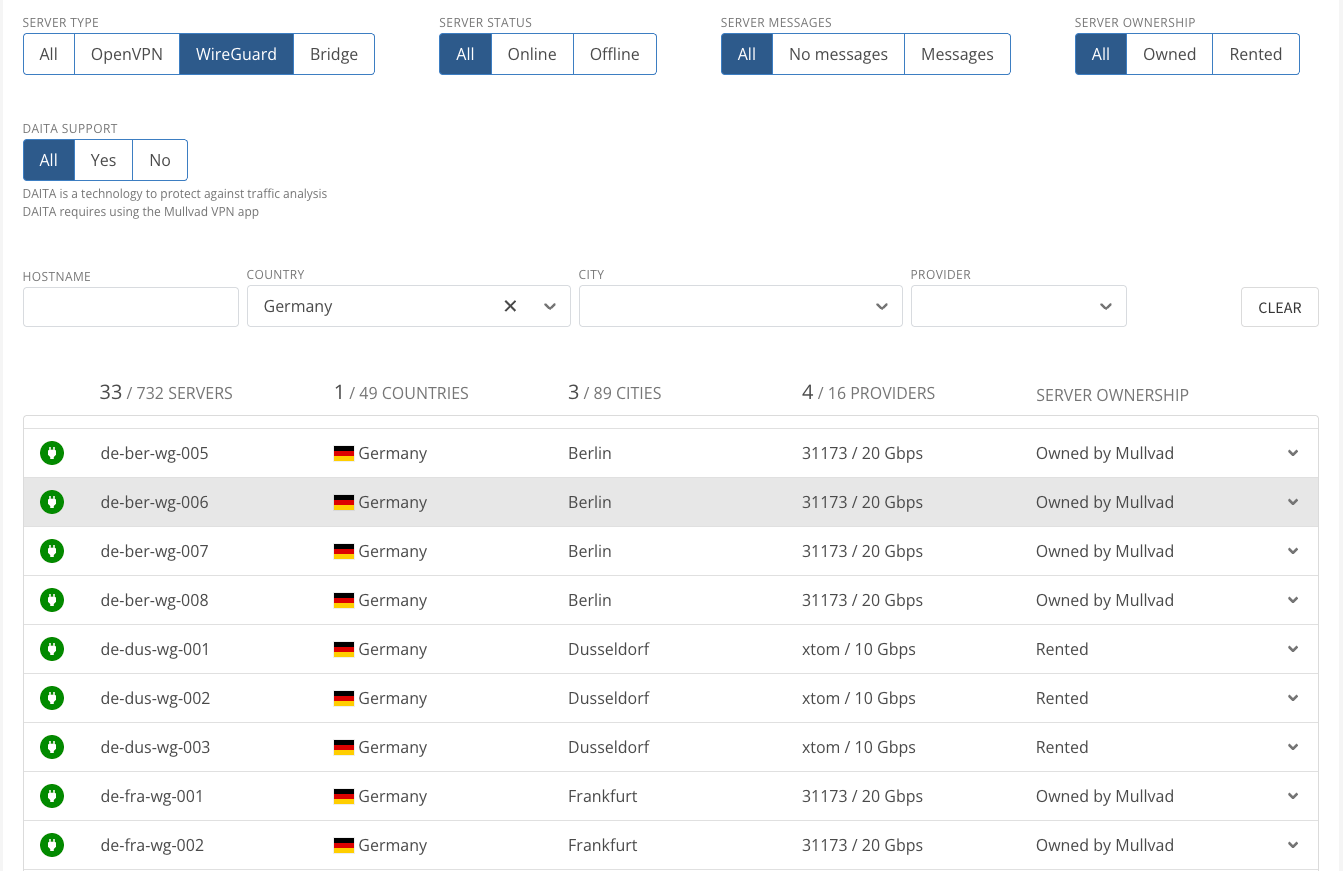
Task: Select Messages in server messages filter
Action: 957,54
